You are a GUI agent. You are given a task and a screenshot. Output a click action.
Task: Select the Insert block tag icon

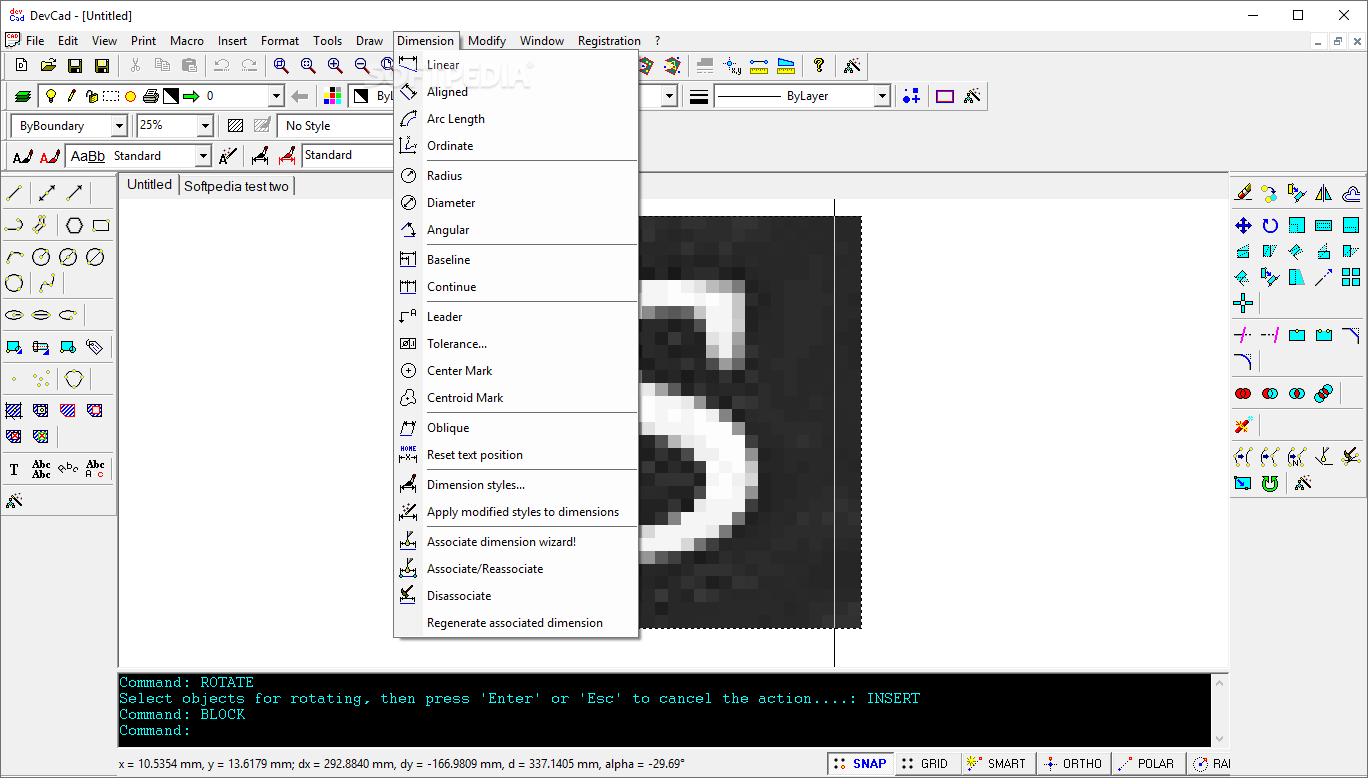click(x=95, y=347)
